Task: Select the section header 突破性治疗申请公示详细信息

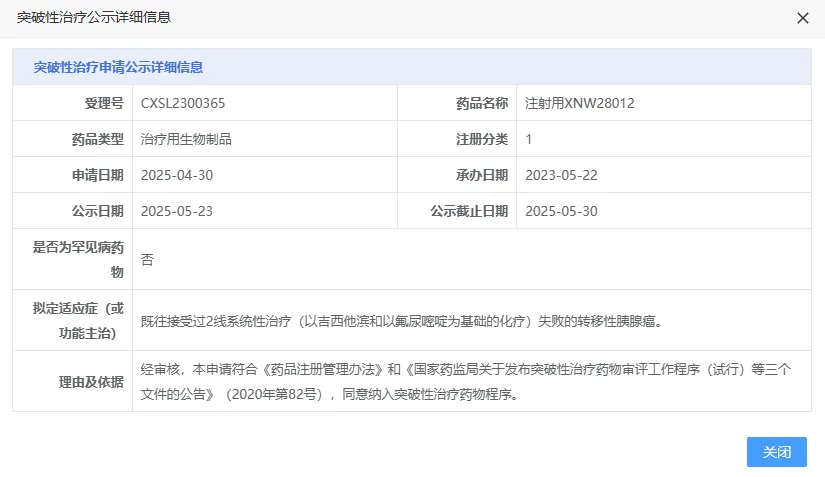Action: (118, 67)
